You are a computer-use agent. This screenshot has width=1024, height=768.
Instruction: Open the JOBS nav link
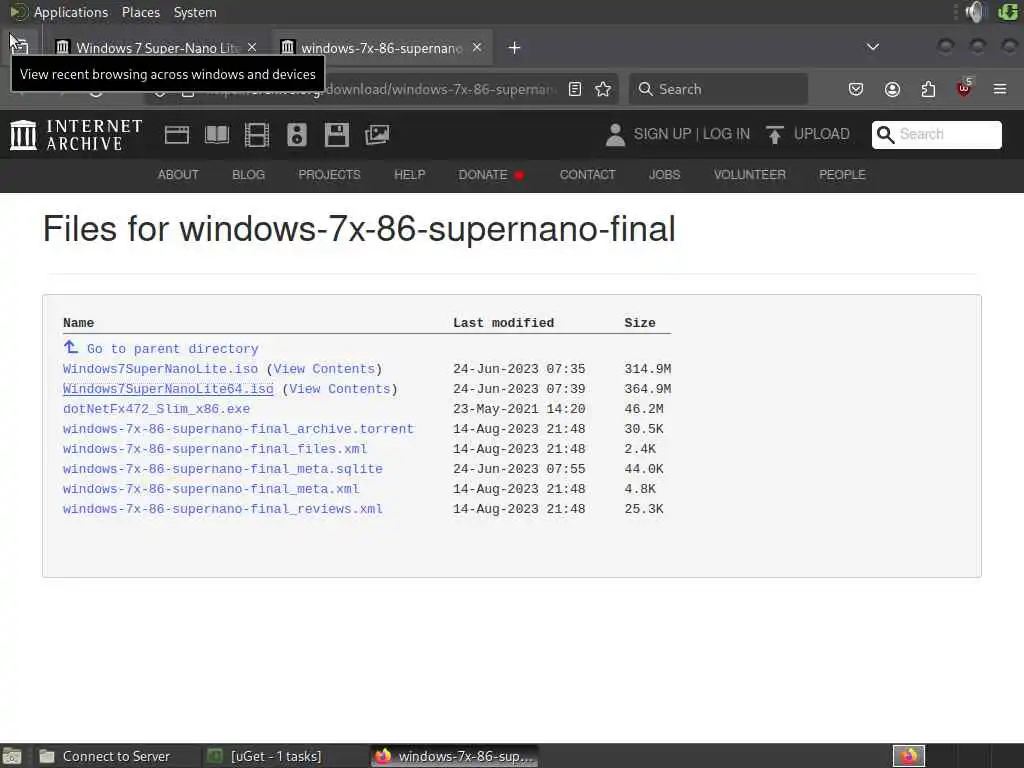click(x=664, y=174)
